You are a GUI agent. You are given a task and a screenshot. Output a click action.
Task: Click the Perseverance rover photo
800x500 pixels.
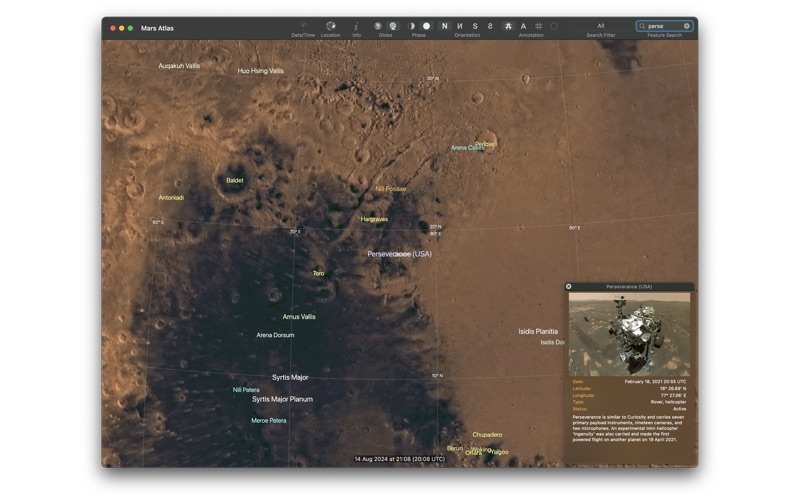(629, 334)
